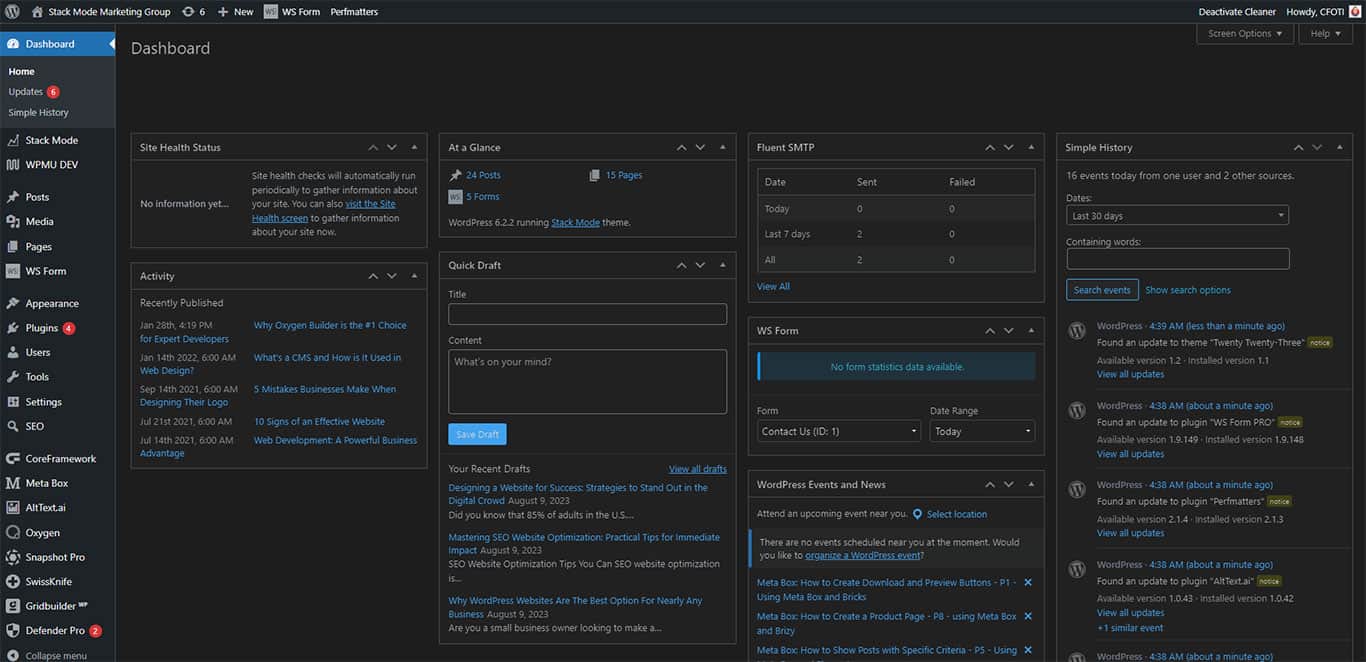Select the Meta Box sidebar icon

[46, 482]
